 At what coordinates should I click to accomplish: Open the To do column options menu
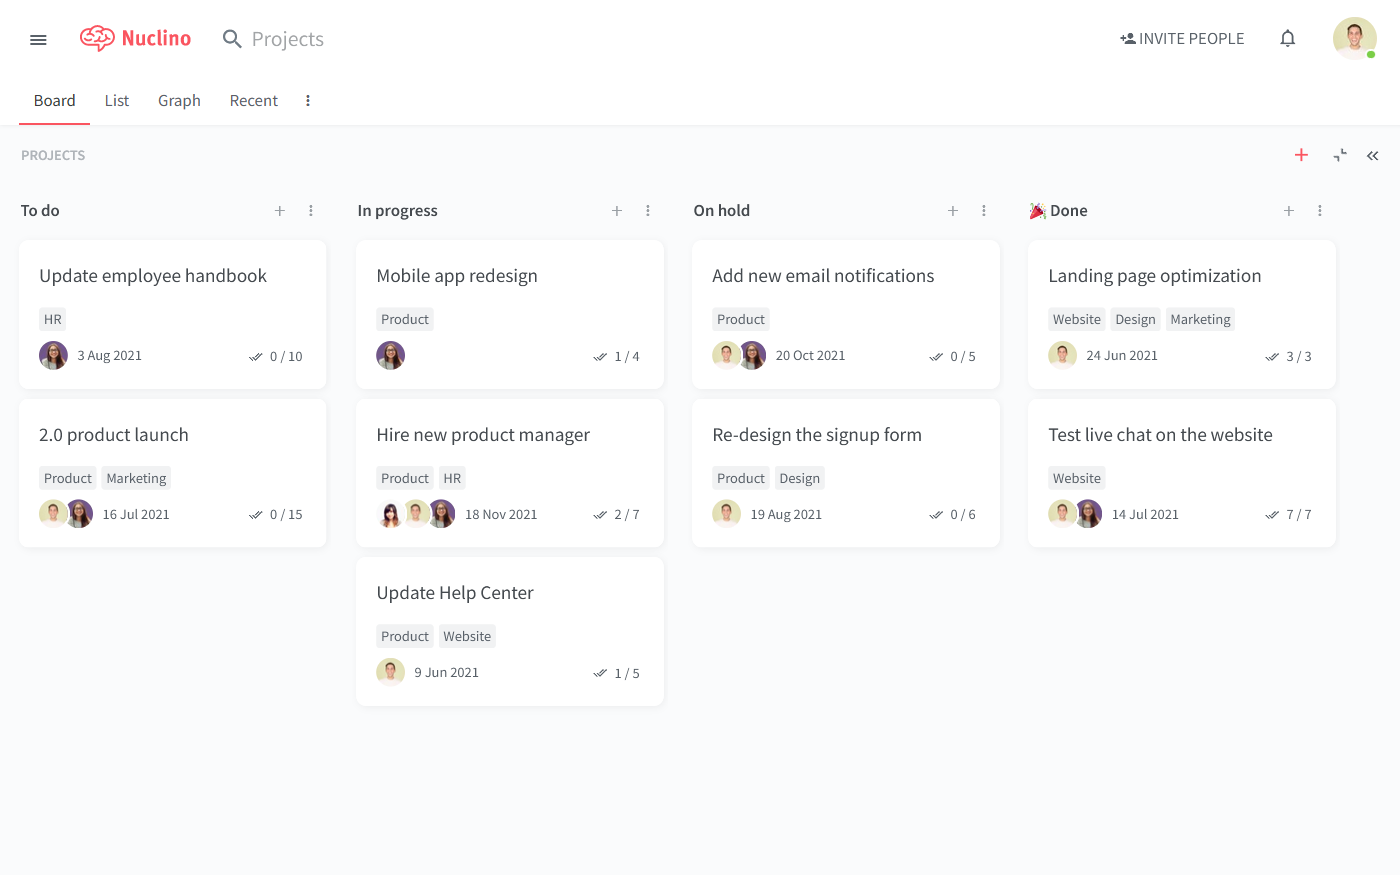coord(311,211)
